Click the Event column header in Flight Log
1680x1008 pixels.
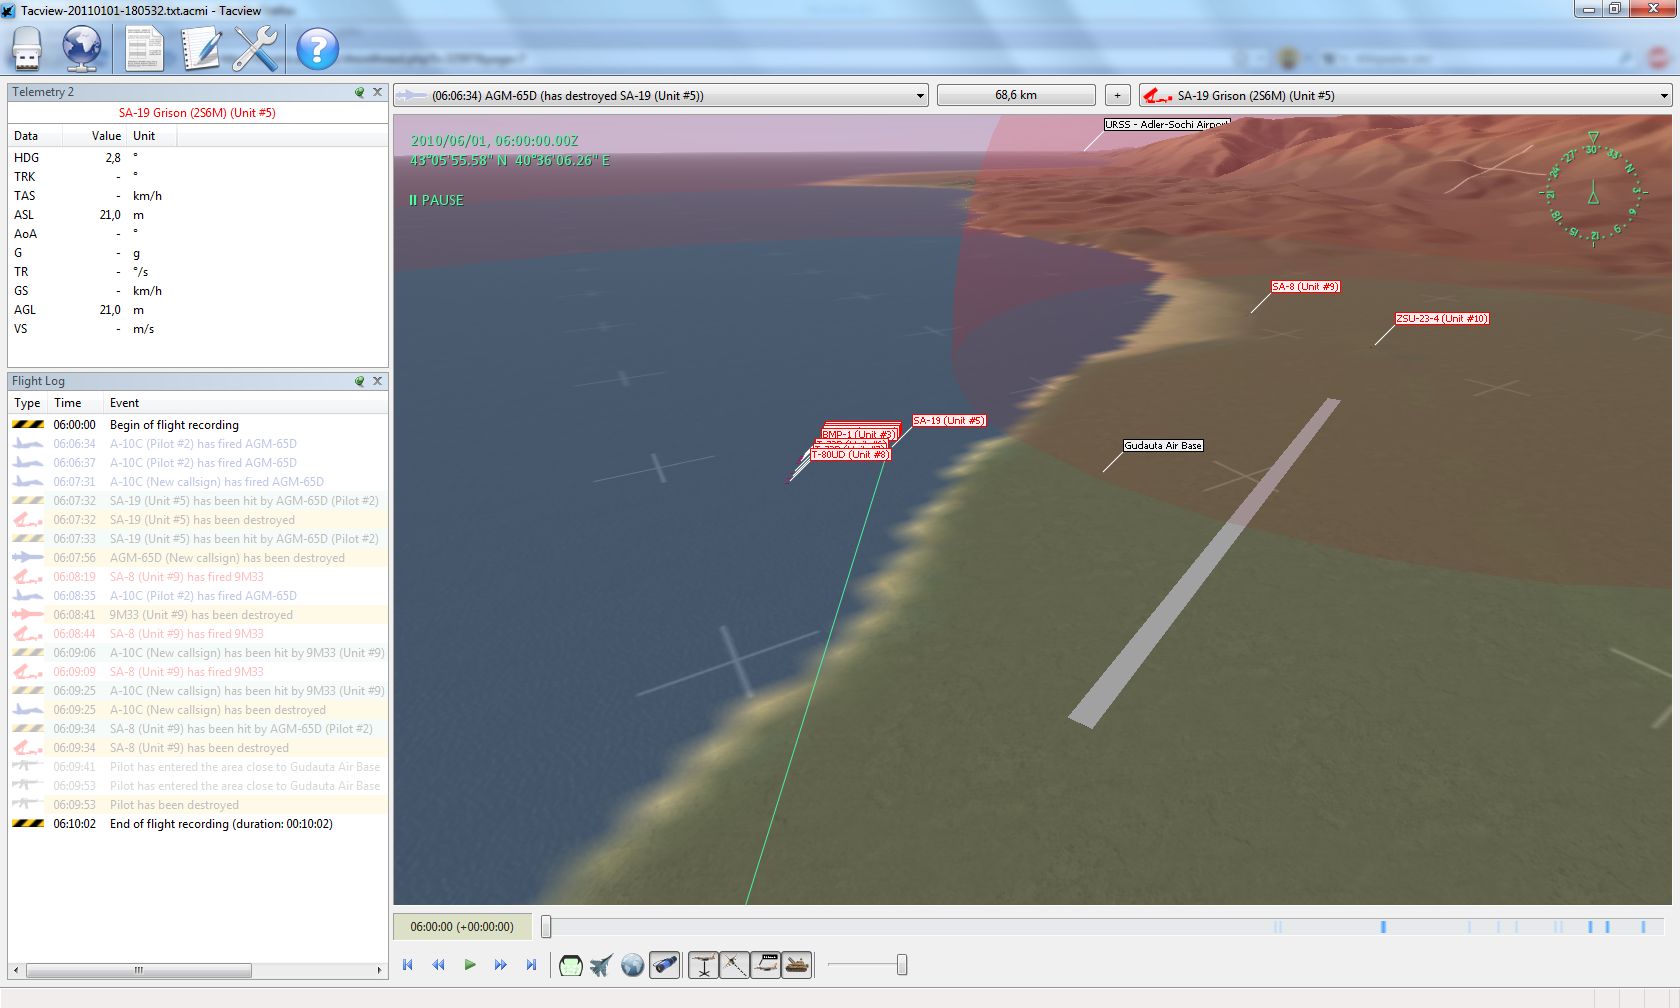tap(245, 403)
